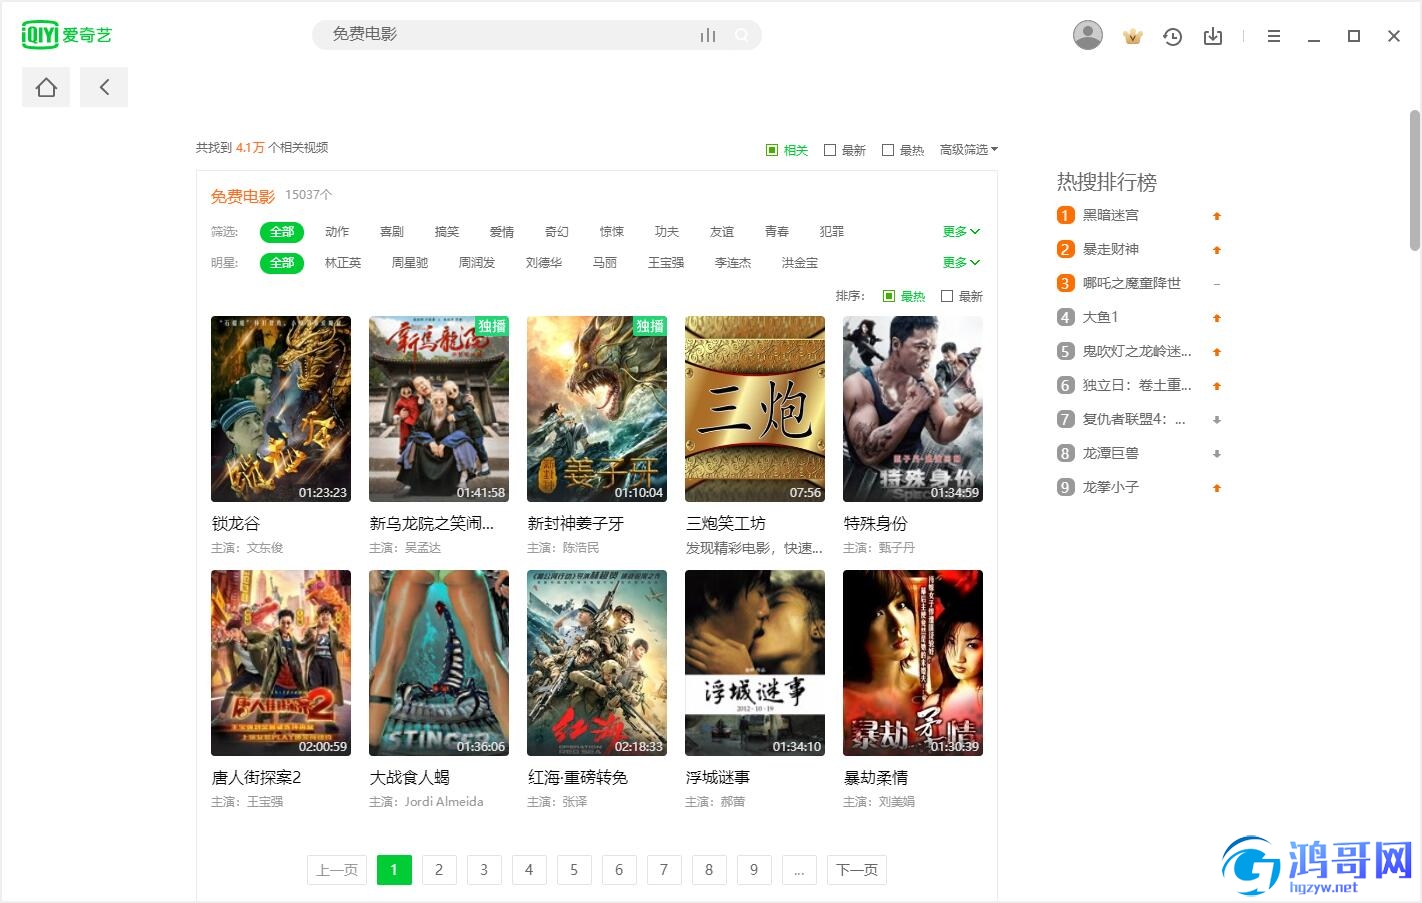Open the VIP crown icon

[1133, 36]
